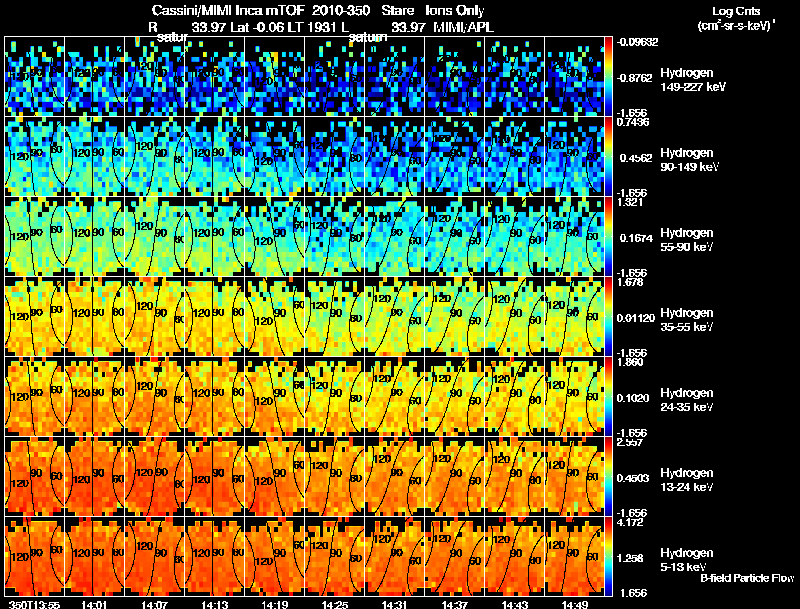
Task: Open the 55-90 keV image panel at 14:13
Action: point(215,236)
